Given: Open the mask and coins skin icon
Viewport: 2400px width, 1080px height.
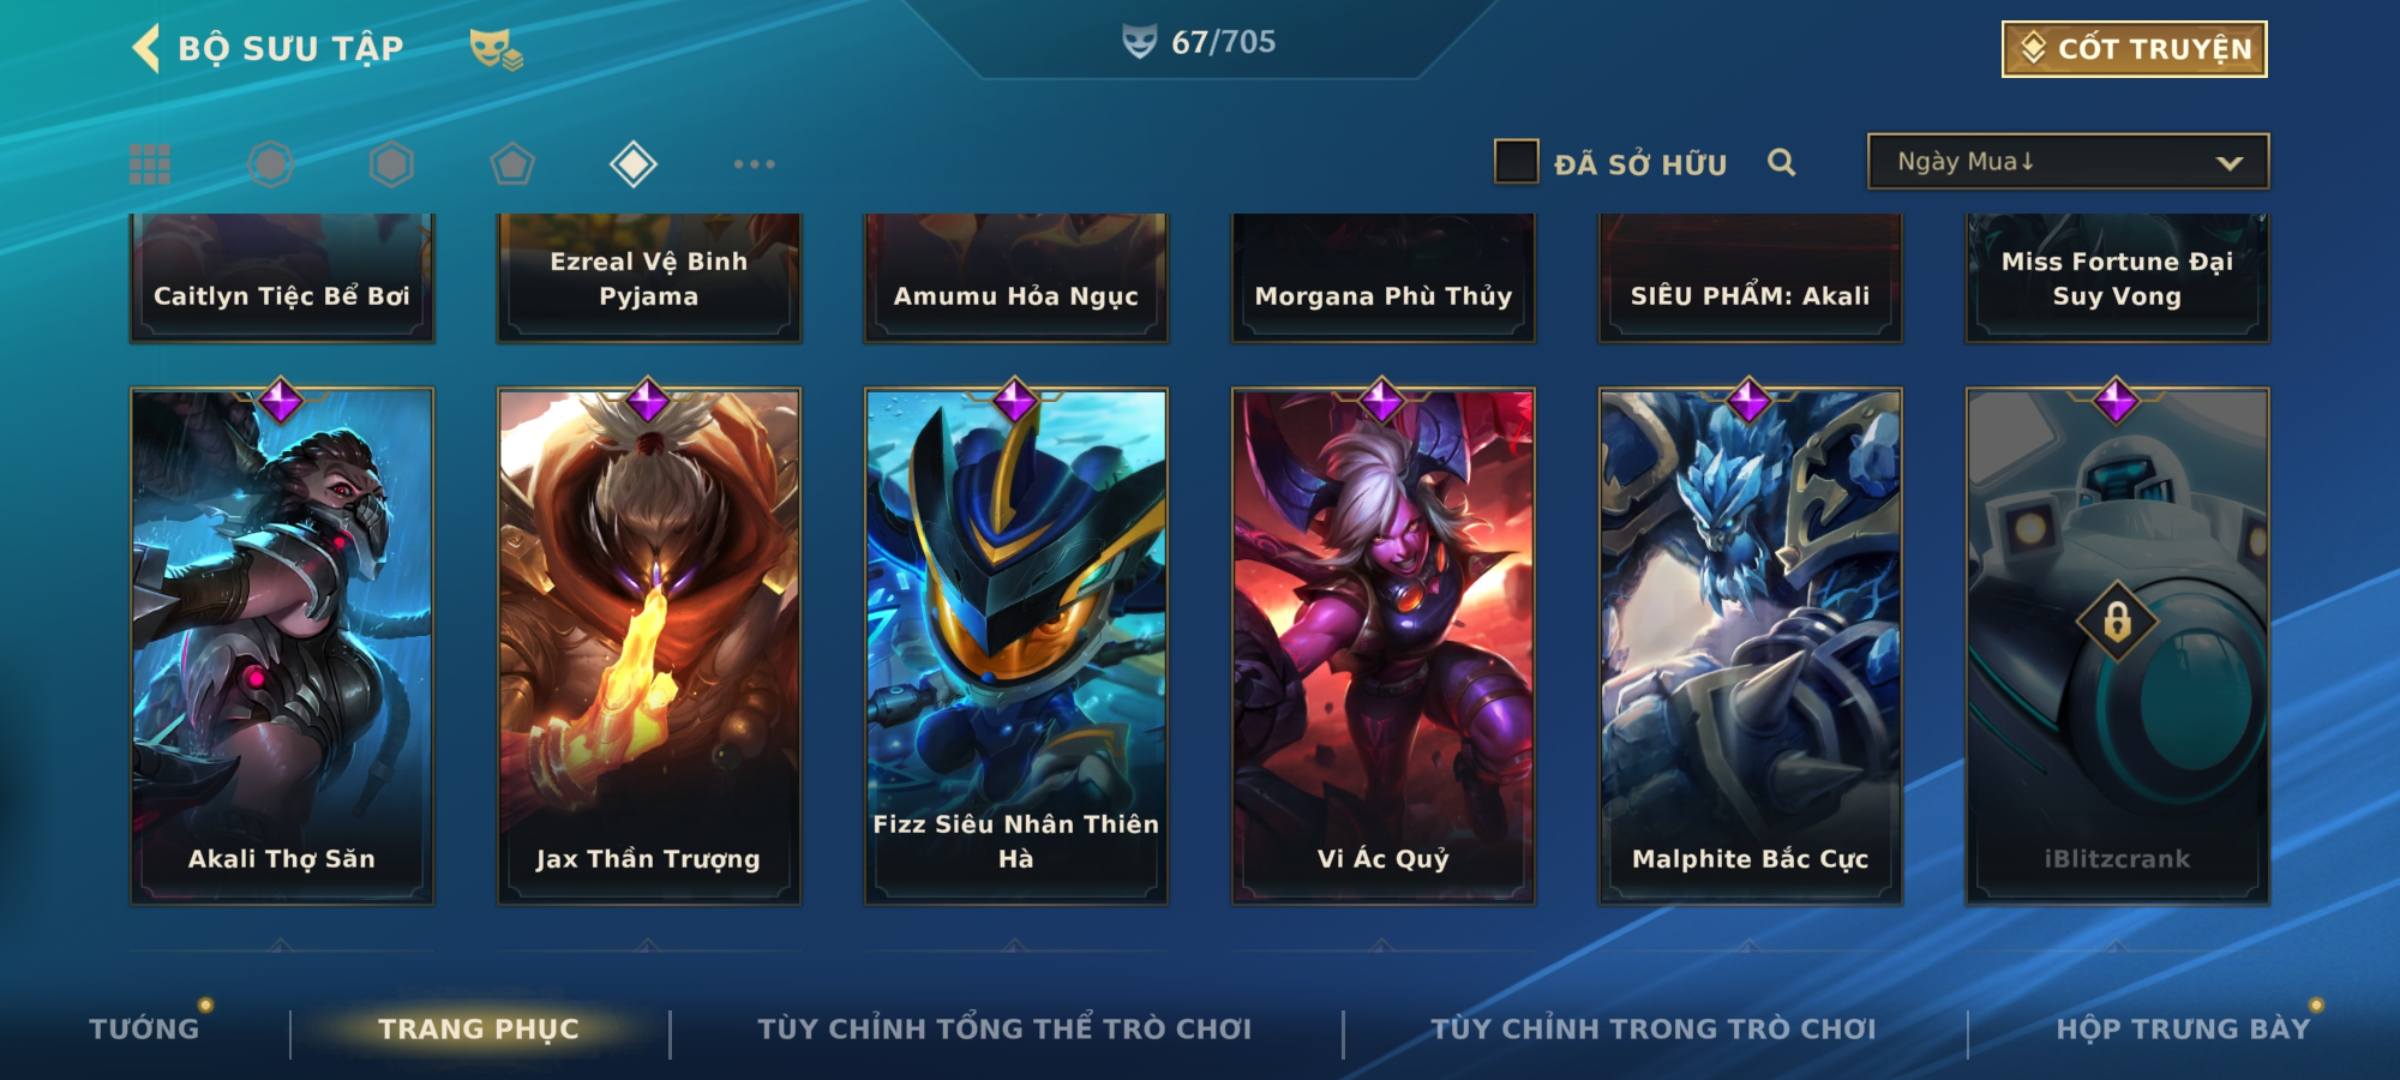Looking at the screenshot, I should pos(496,49).
